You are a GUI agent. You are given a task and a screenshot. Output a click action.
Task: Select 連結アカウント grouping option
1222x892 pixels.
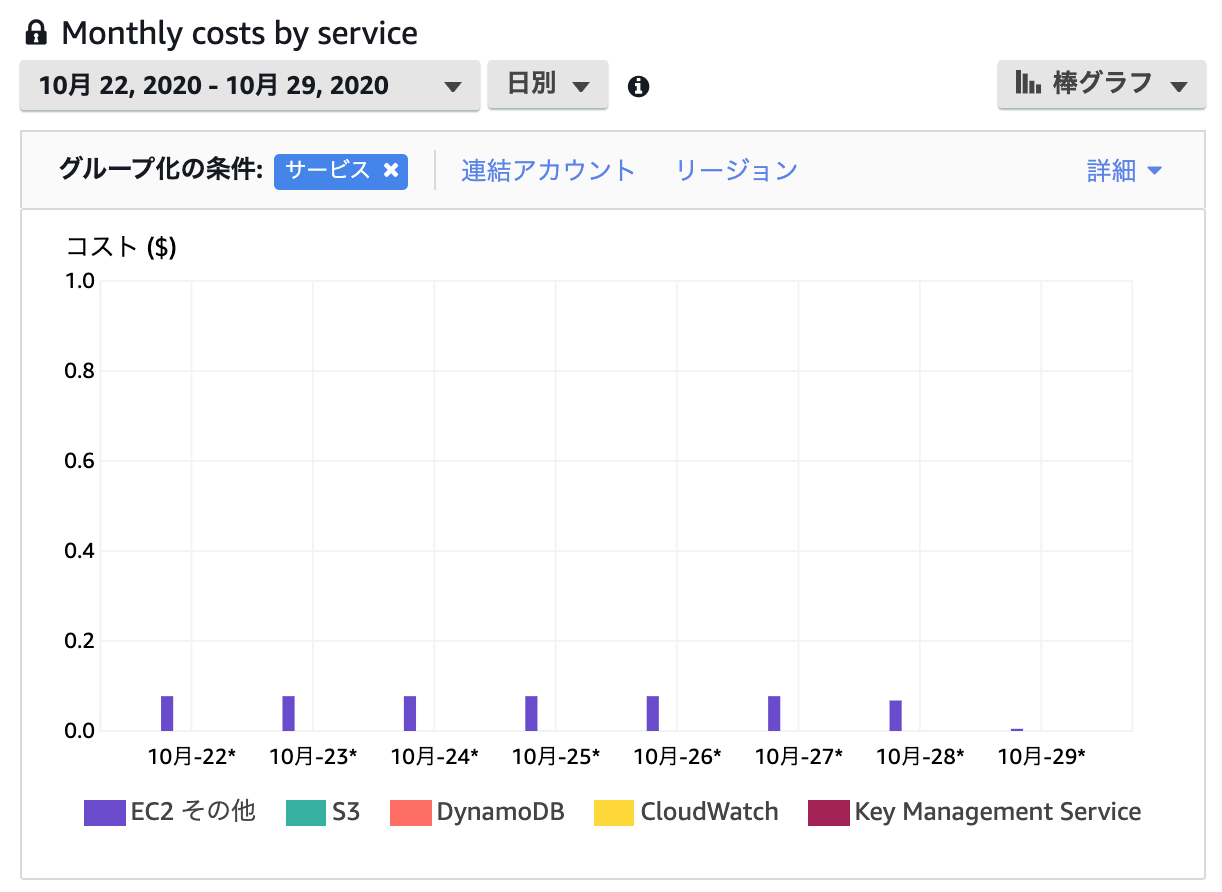[548, 171]
